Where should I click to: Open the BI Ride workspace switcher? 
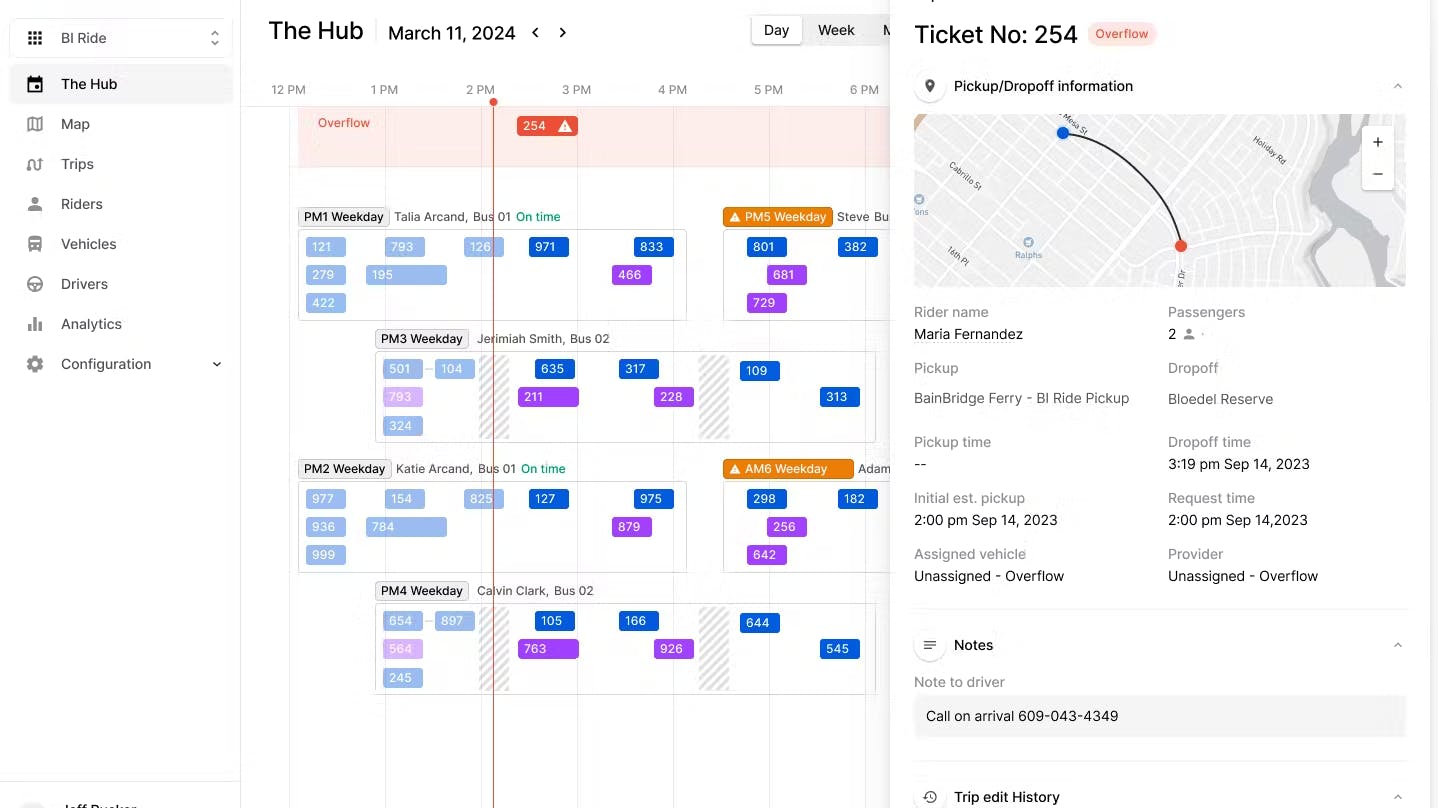point(120,37)
